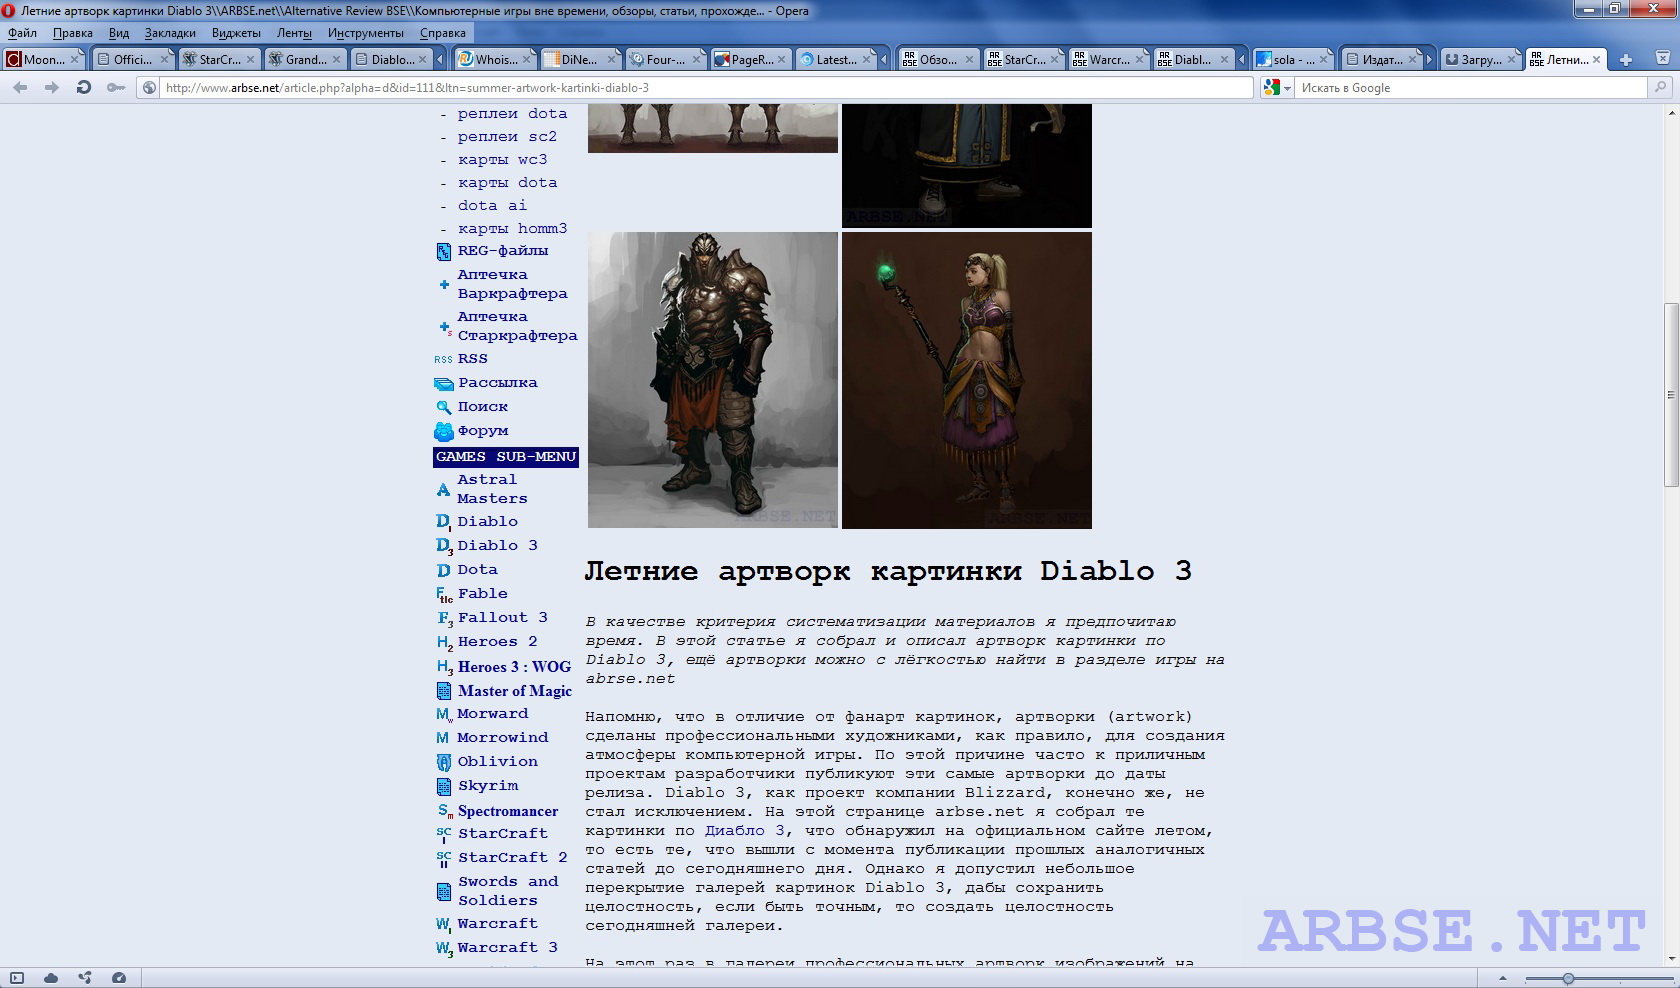1680x988 pixels.
Task: Expand the zoom options arrow in status bar
Action: [1503, 978]
